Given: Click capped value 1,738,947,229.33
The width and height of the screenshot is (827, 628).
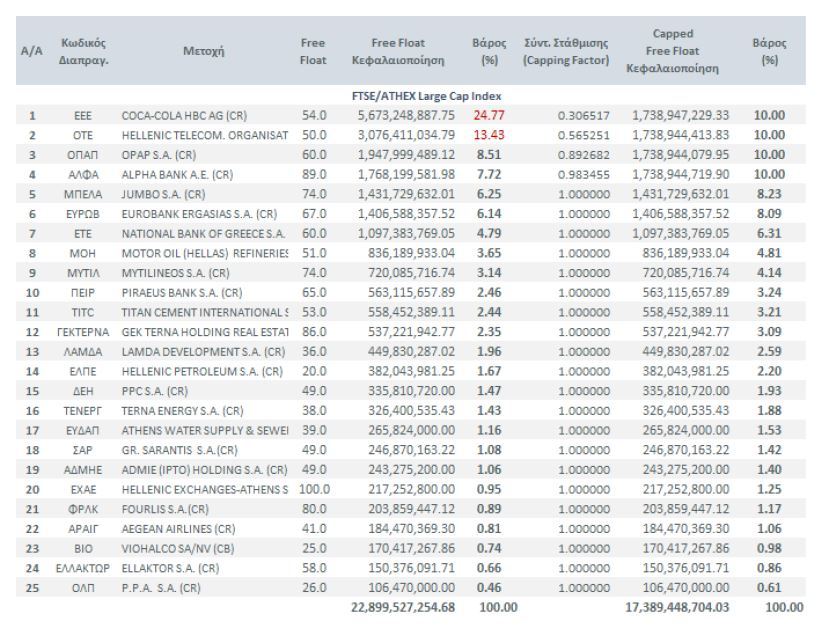Looking at the screenshot, I should tap(681, 115).
